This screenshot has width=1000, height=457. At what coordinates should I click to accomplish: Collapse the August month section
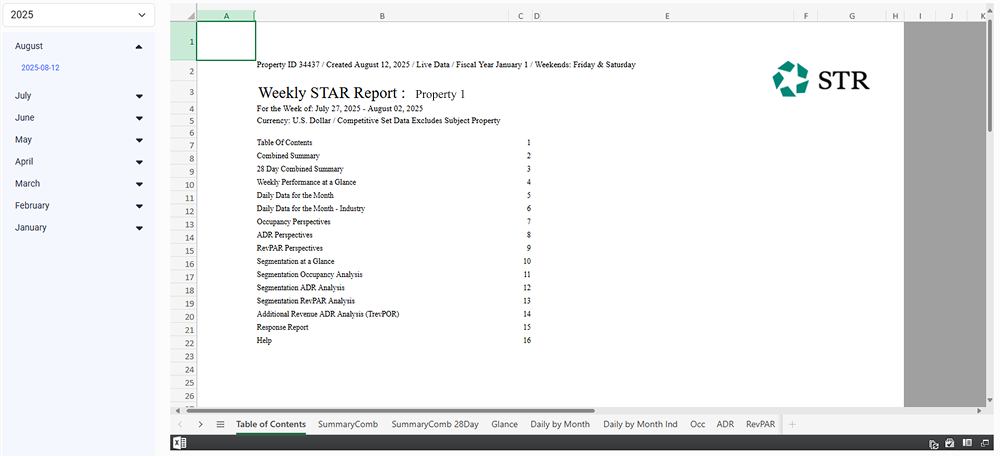(139, 47)
